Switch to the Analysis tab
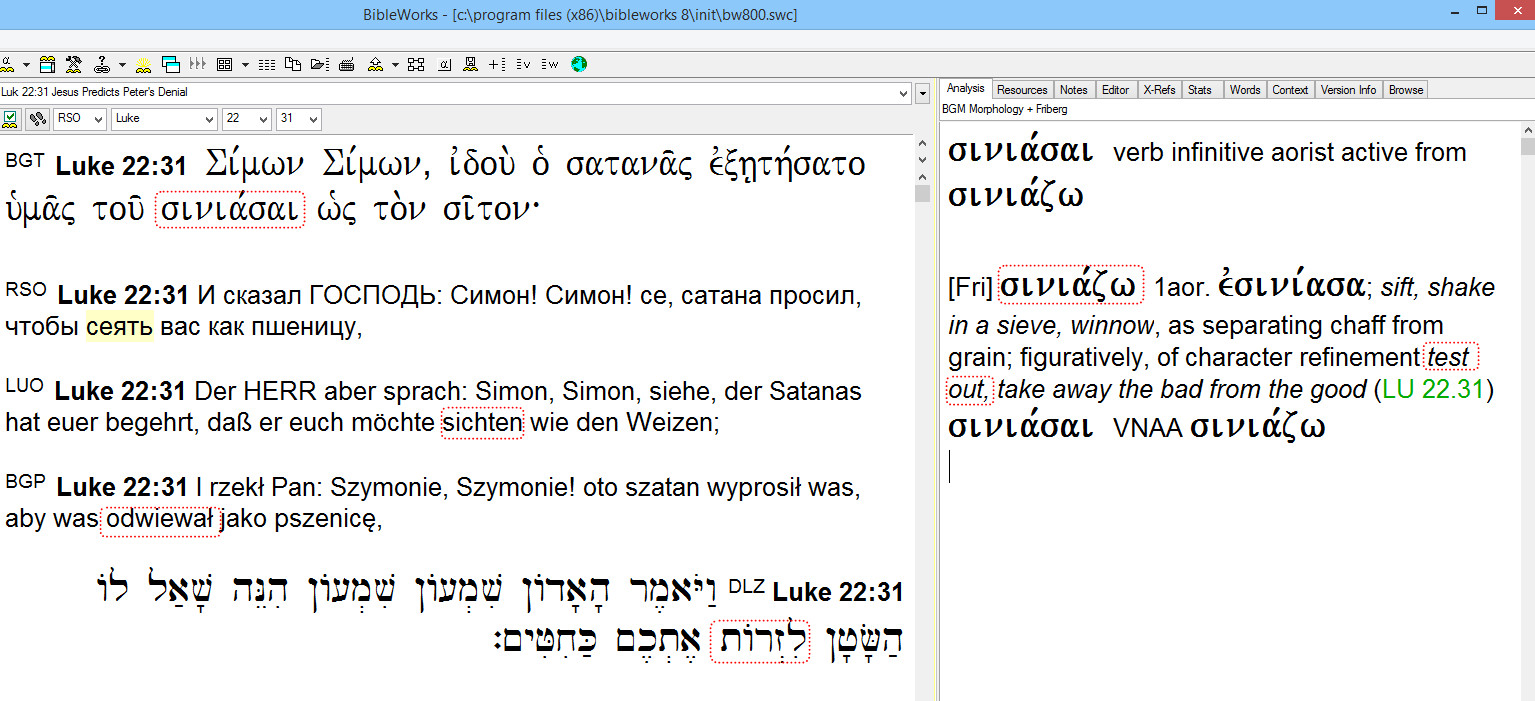Viewport: 1535px width, 701px height. (966, 89)
